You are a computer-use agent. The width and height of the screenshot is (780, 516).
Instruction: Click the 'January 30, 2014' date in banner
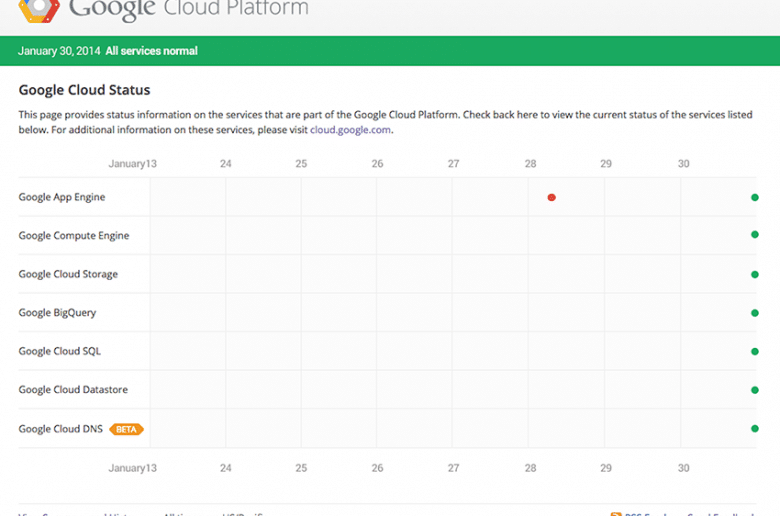coord(59,51)
